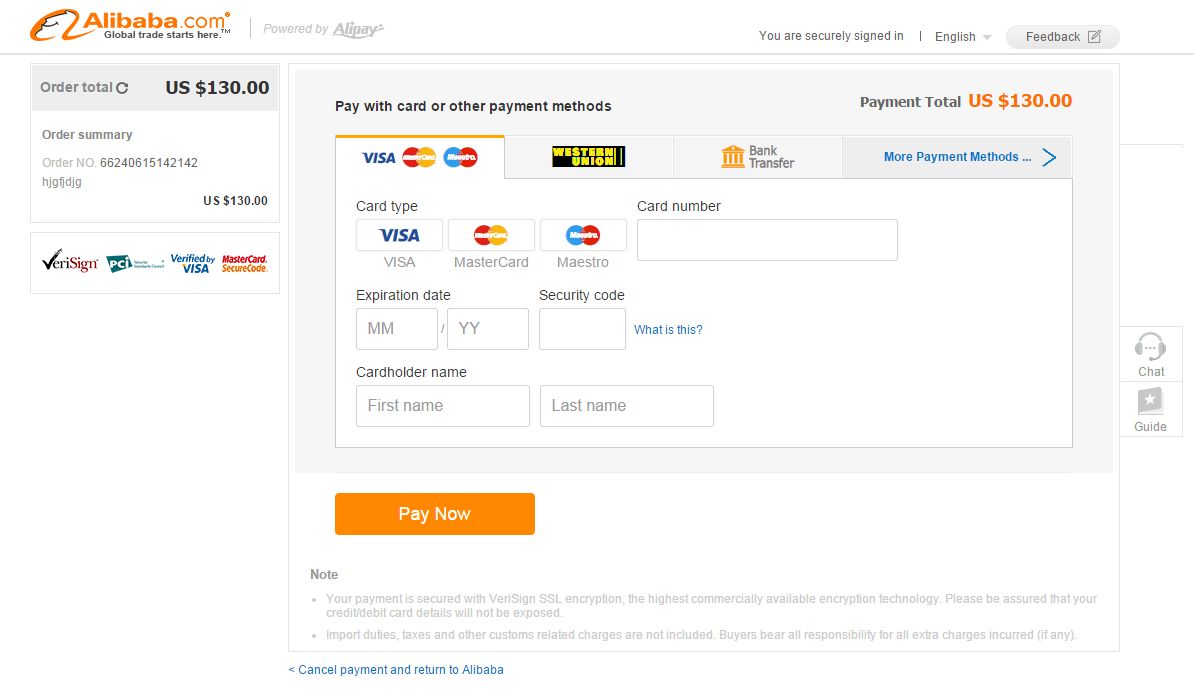The image size is (1194, 691).
Task: Click the VeriSign trust badge
Action: [70, 261]
